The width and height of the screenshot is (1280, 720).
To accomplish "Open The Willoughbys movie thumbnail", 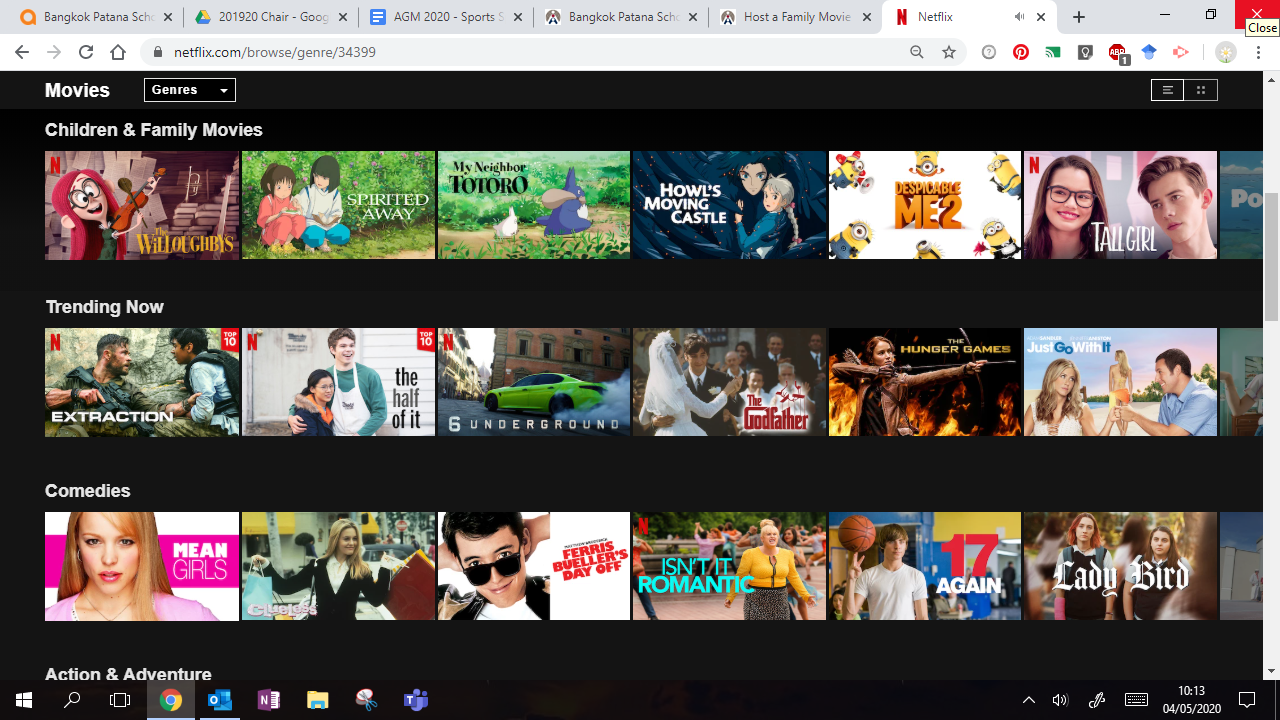I will click(142, 205).
